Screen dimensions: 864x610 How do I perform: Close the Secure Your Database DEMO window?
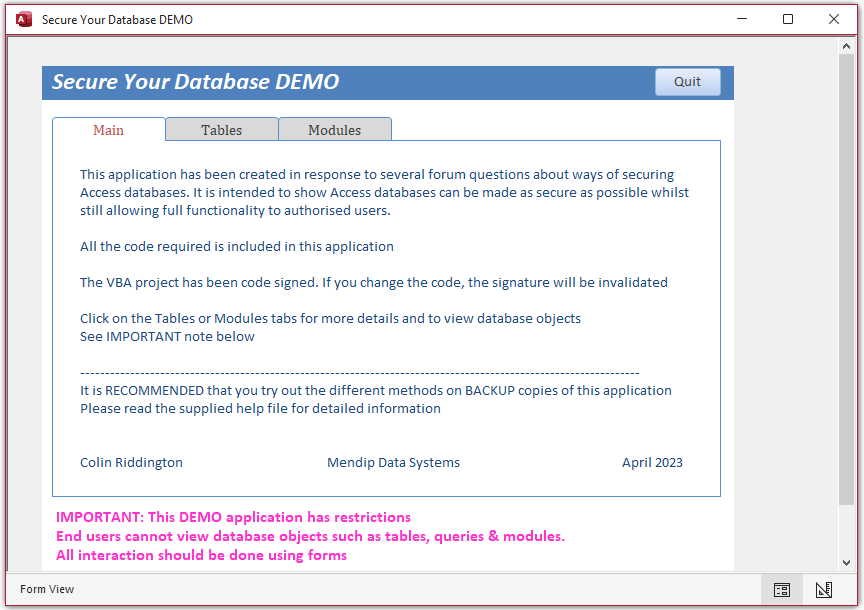(x=834, y=19)
